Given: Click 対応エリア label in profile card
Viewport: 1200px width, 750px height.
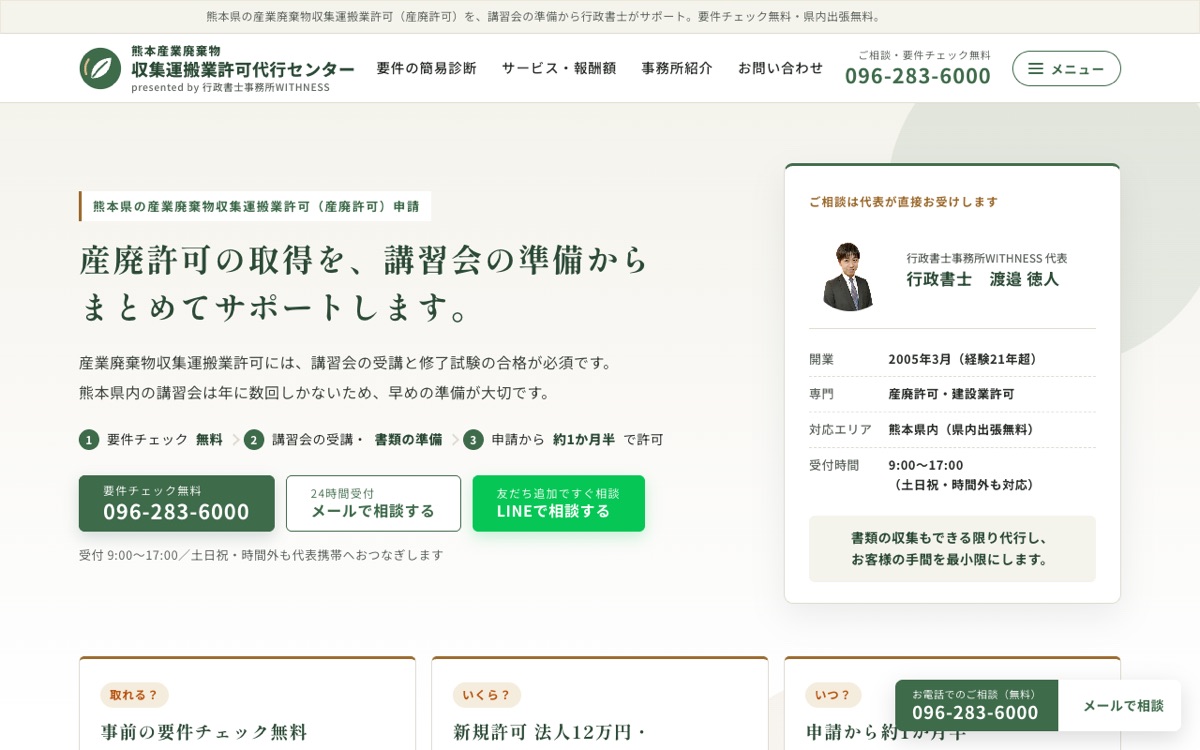Looking at the screenshot, I should coord(840,429).
